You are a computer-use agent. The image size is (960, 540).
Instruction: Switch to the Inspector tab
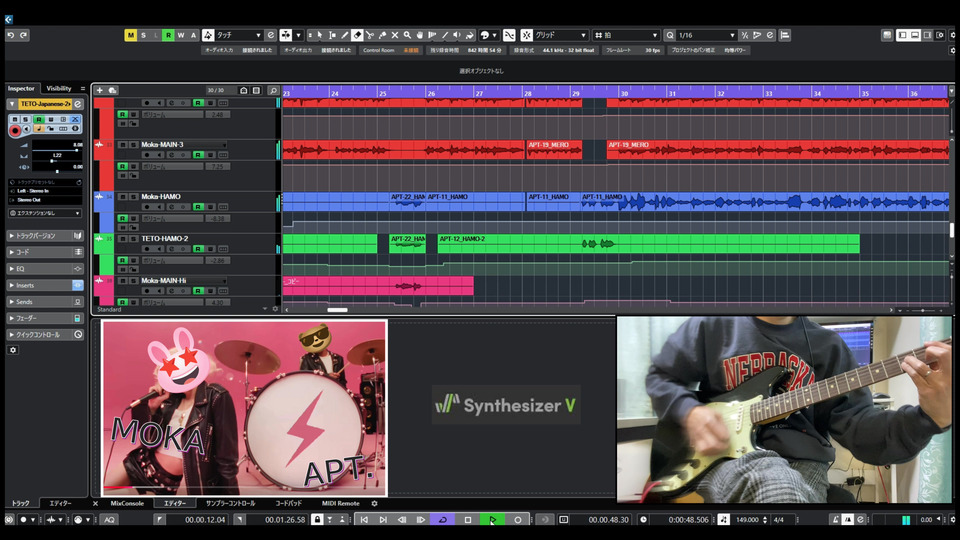pyautogui.click(x=21, y=89)
